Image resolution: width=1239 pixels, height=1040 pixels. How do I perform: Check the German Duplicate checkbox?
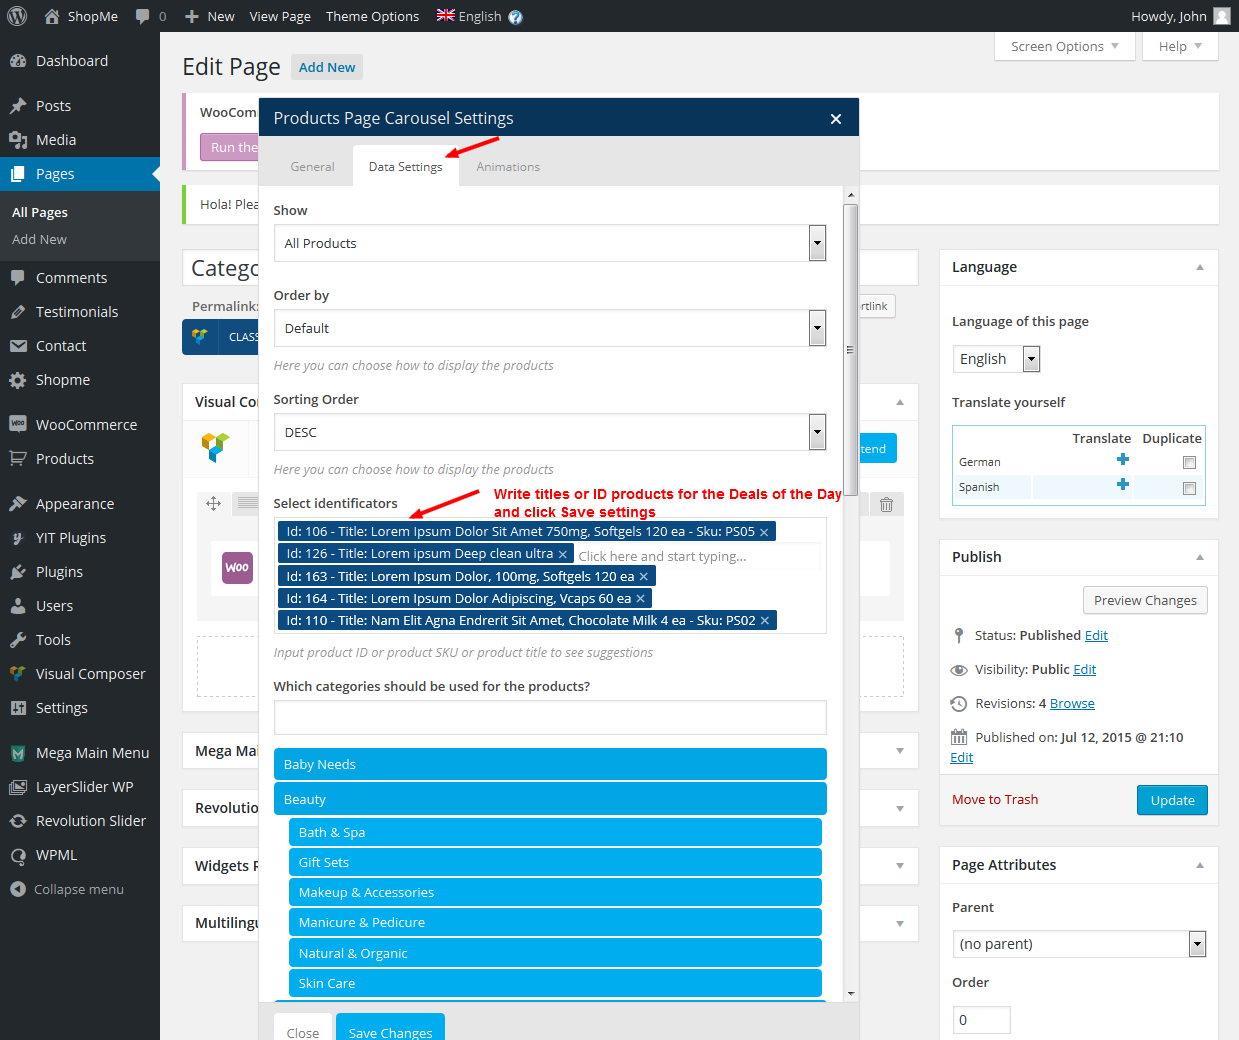[1189, 462]
